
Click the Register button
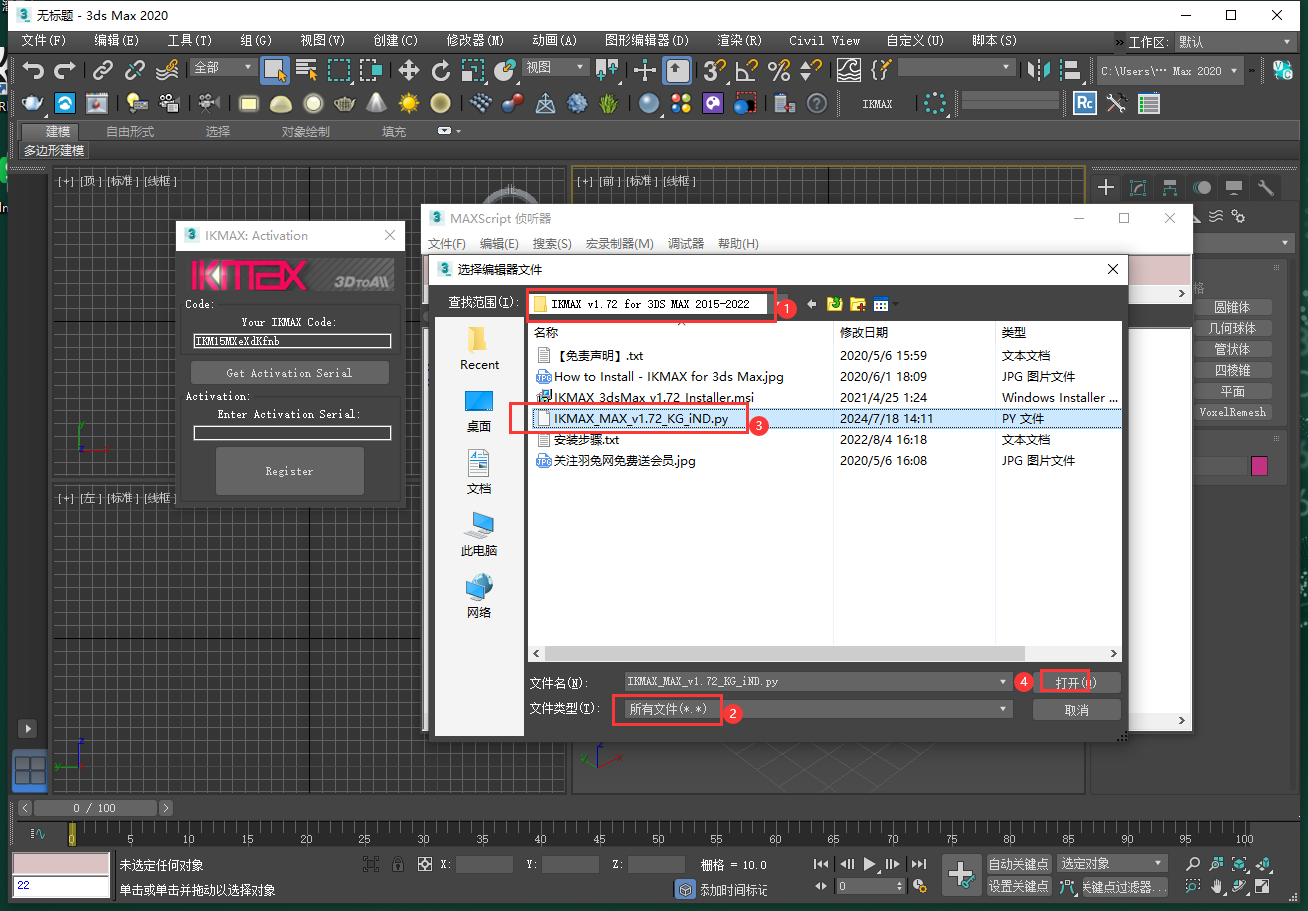point(289,471)
